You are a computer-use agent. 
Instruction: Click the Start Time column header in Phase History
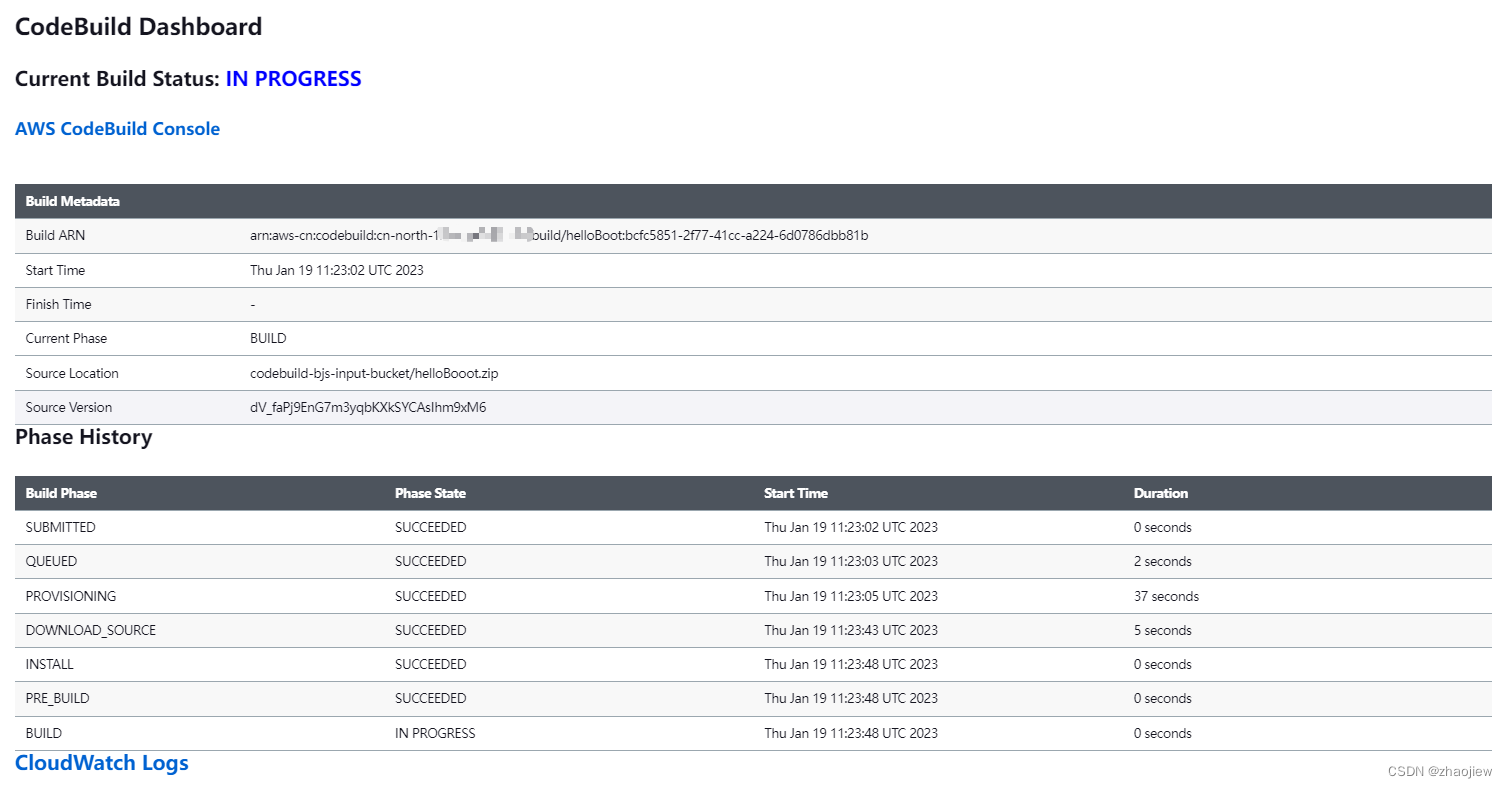click(796, 493)
